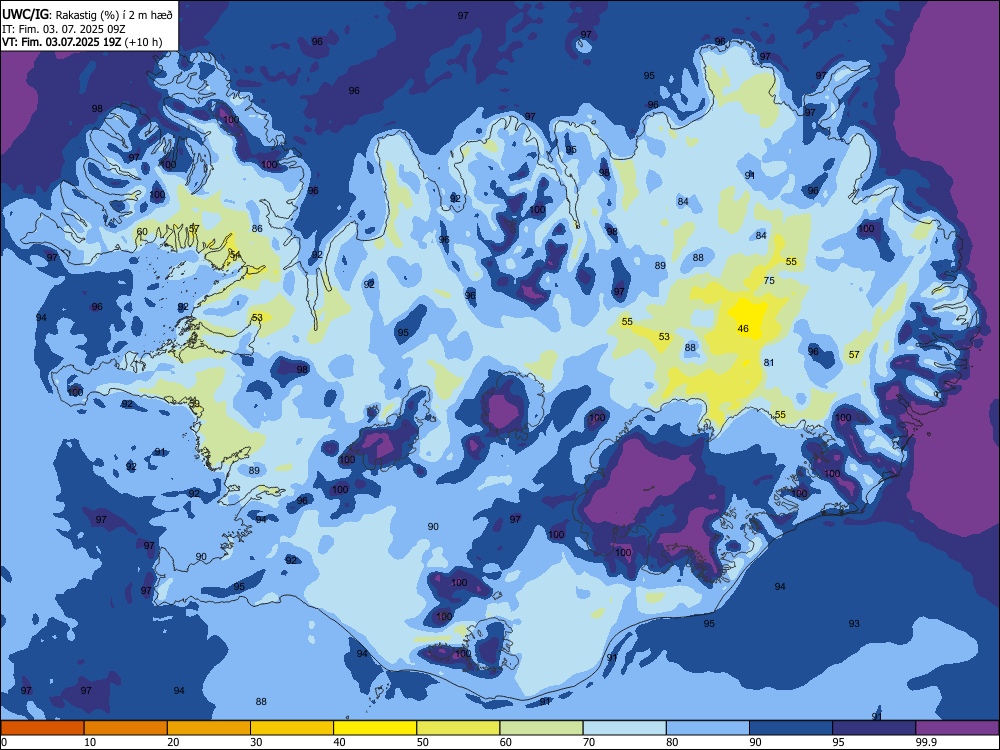Click the '75' humidity value
Screen dimensions: 1000x750
click(x=769, y=281)
